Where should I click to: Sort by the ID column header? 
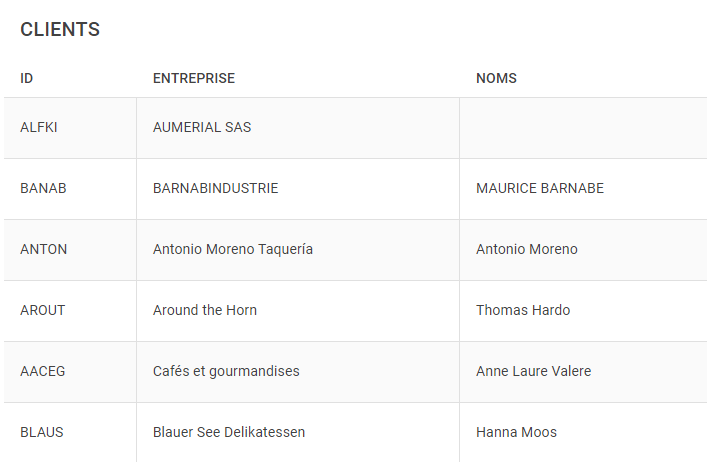(27, 78)
